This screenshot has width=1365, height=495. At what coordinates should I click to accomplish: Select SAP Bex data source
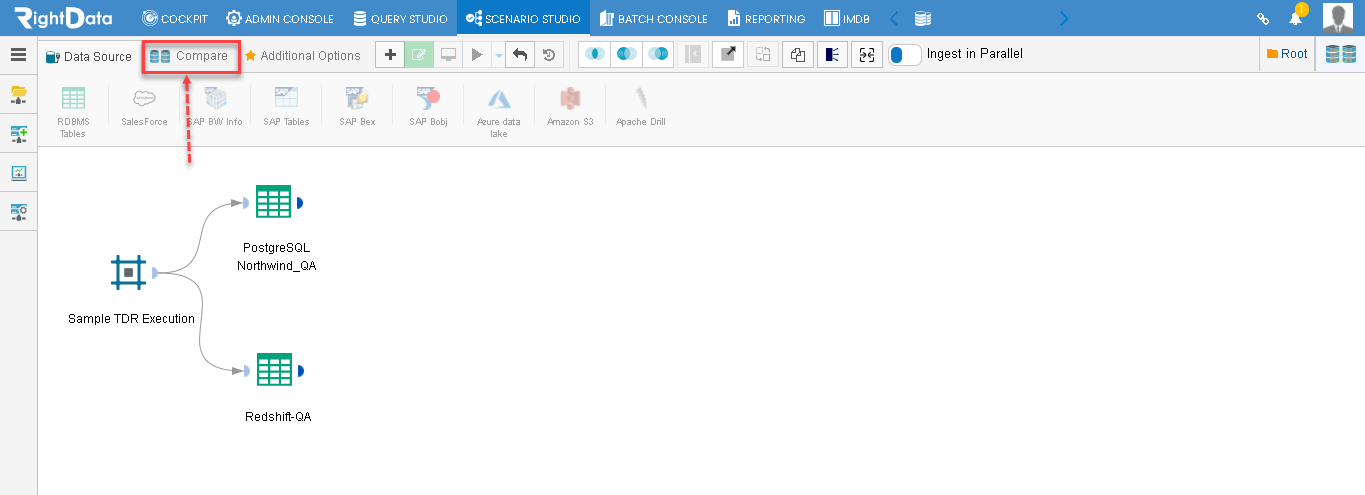(357, 107)
